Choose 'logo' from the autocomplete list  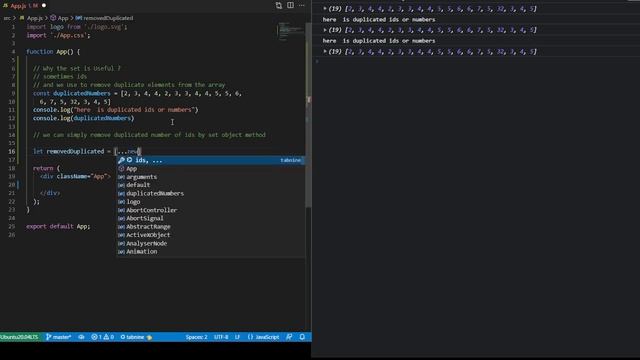coord(211,202)
